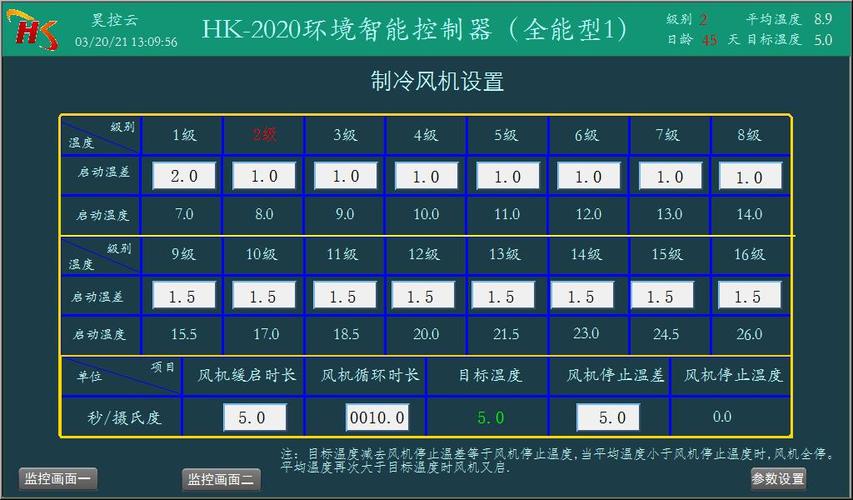Select 启动温度 value 10.0
This screenshot has width=853, height=500.
pyautogui.click(x=426, y=214)
